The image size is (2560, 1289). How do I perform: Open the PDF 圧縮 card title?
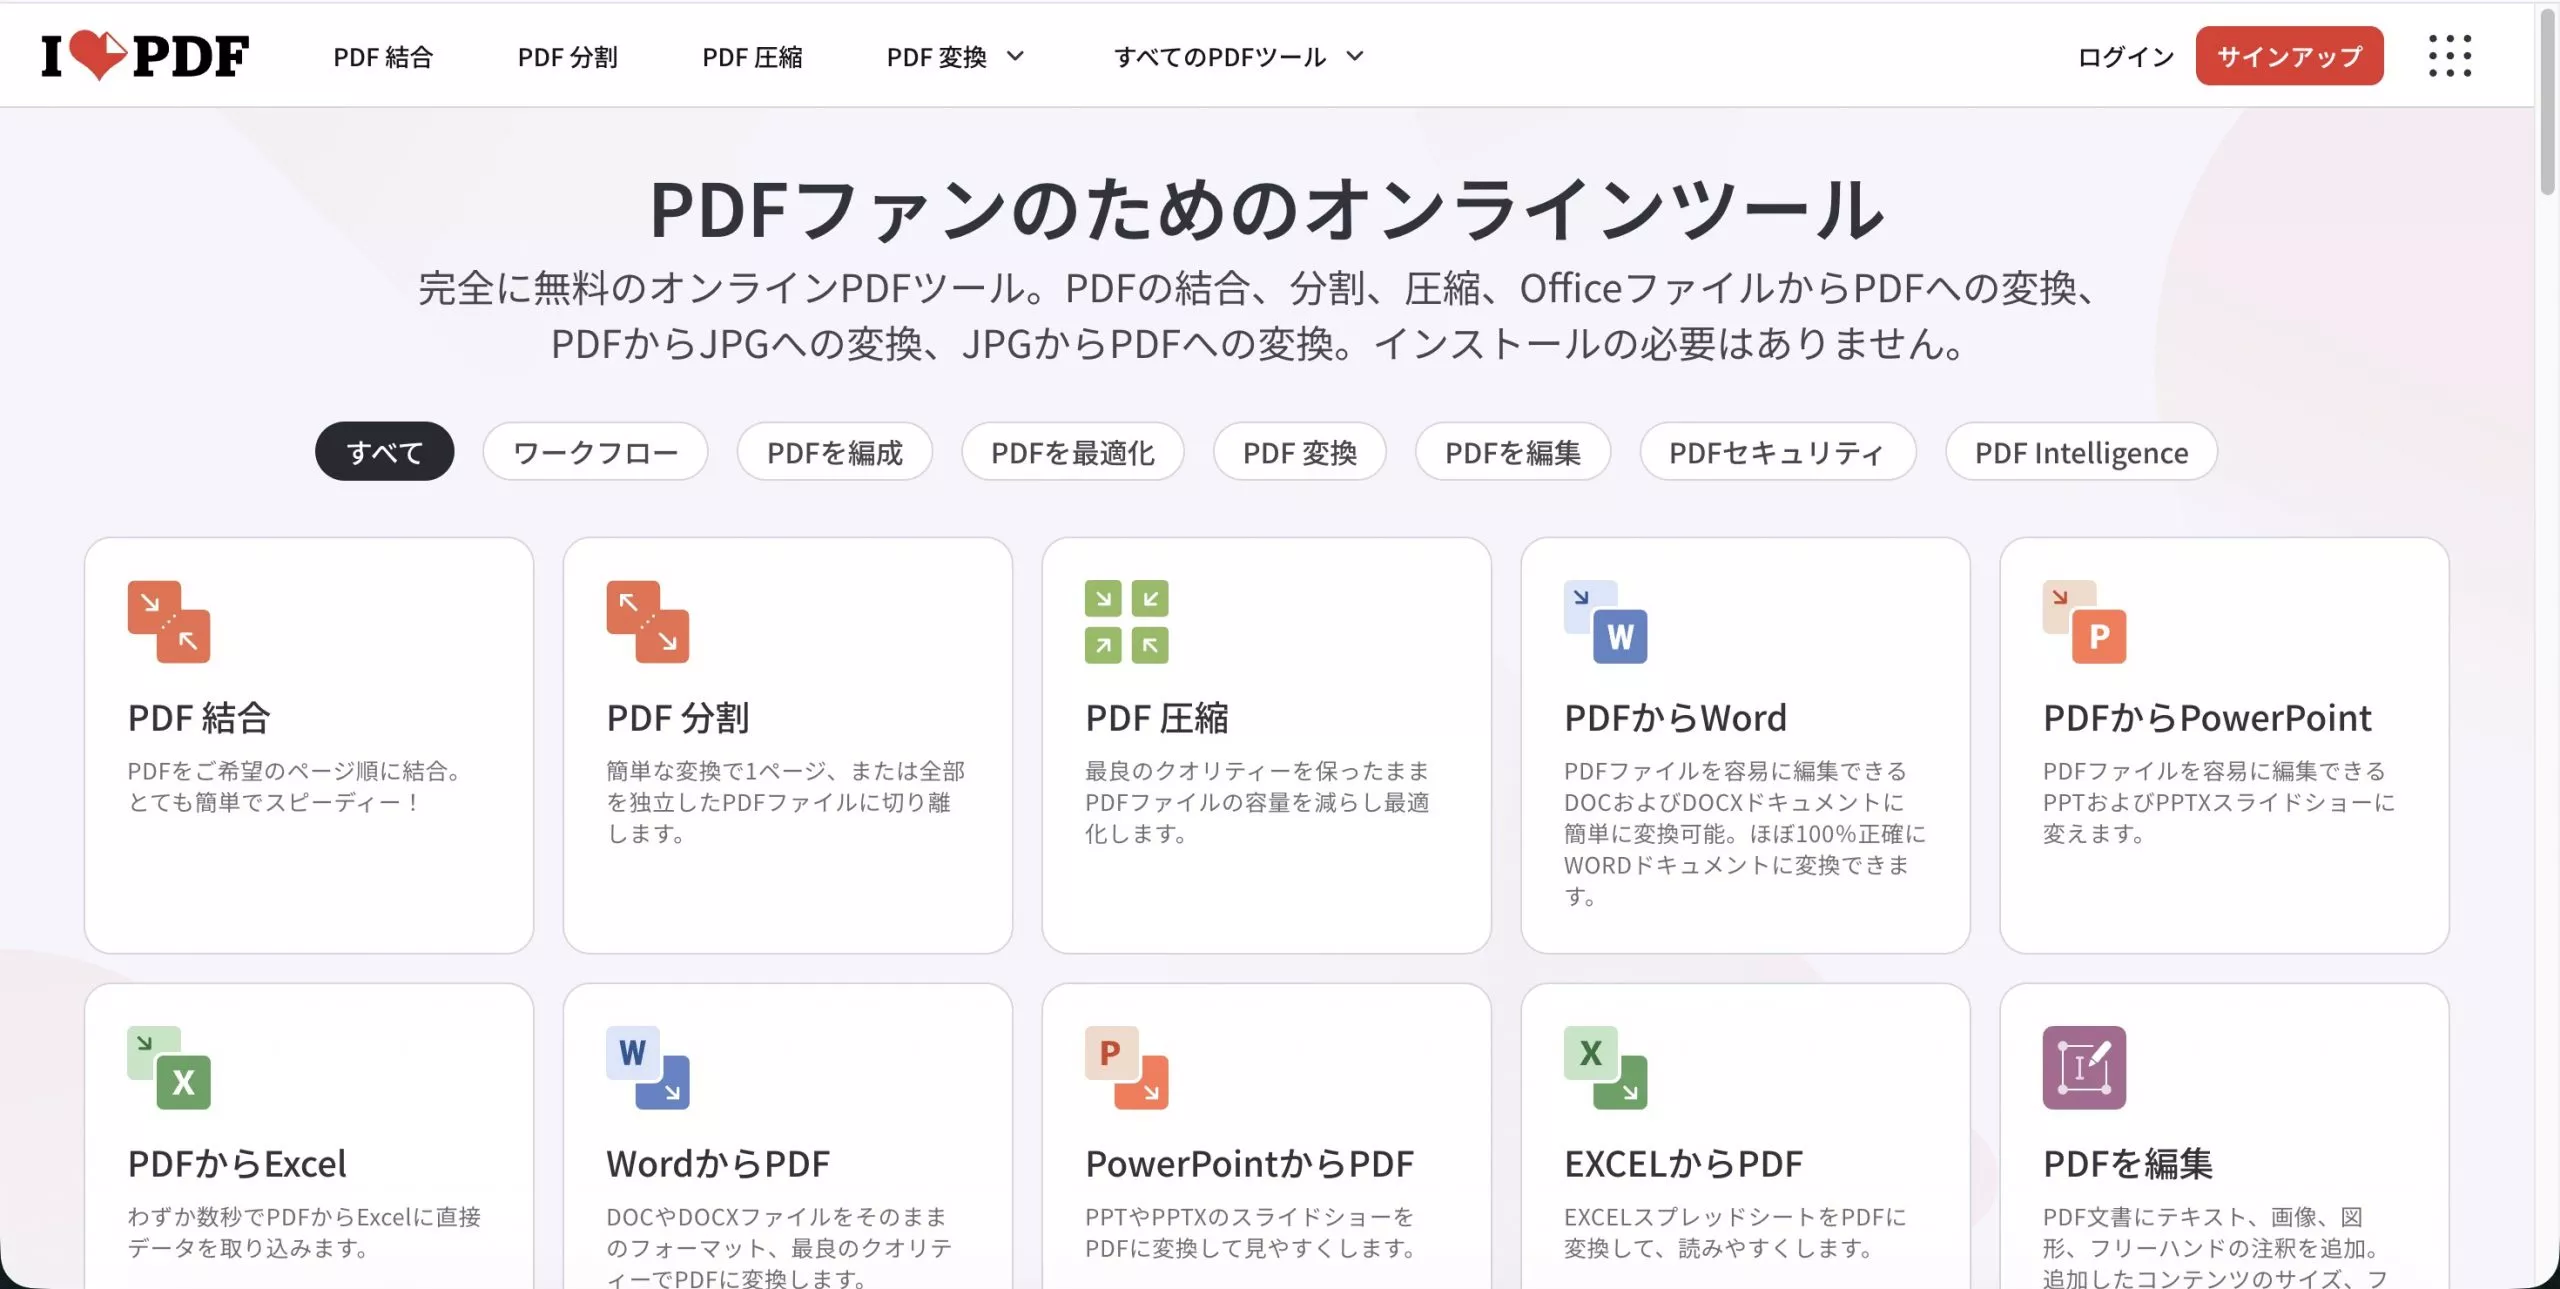tap(1157, 718)
